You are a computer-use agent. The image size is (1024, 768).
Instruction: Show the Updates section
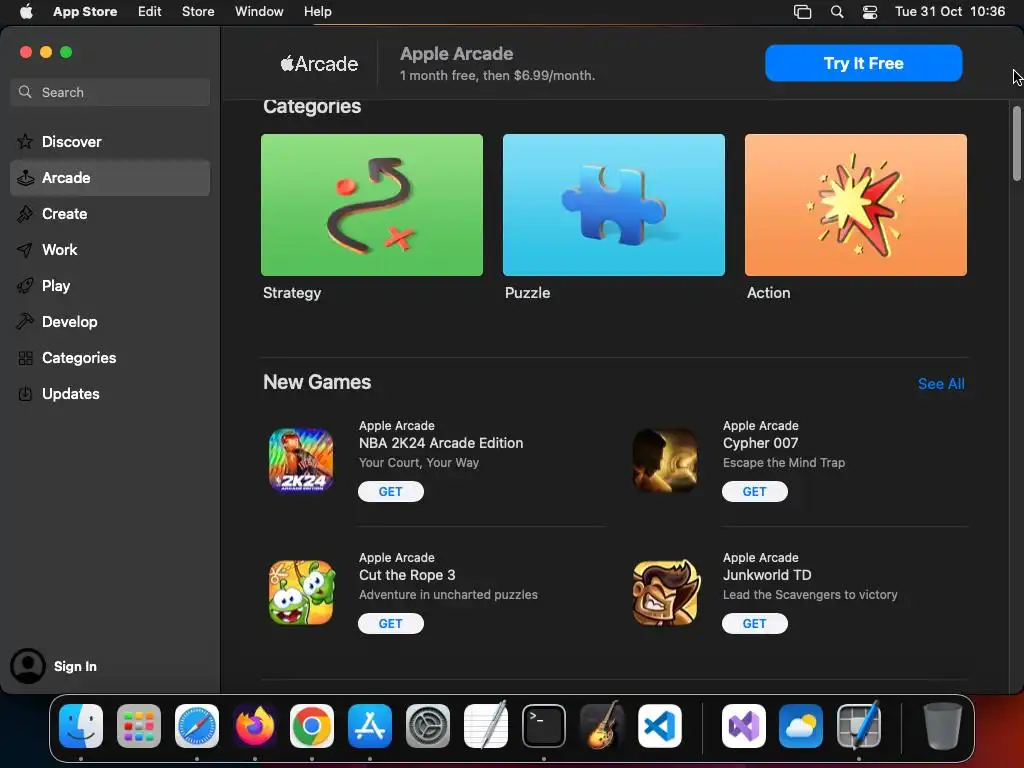click(110, 393)
